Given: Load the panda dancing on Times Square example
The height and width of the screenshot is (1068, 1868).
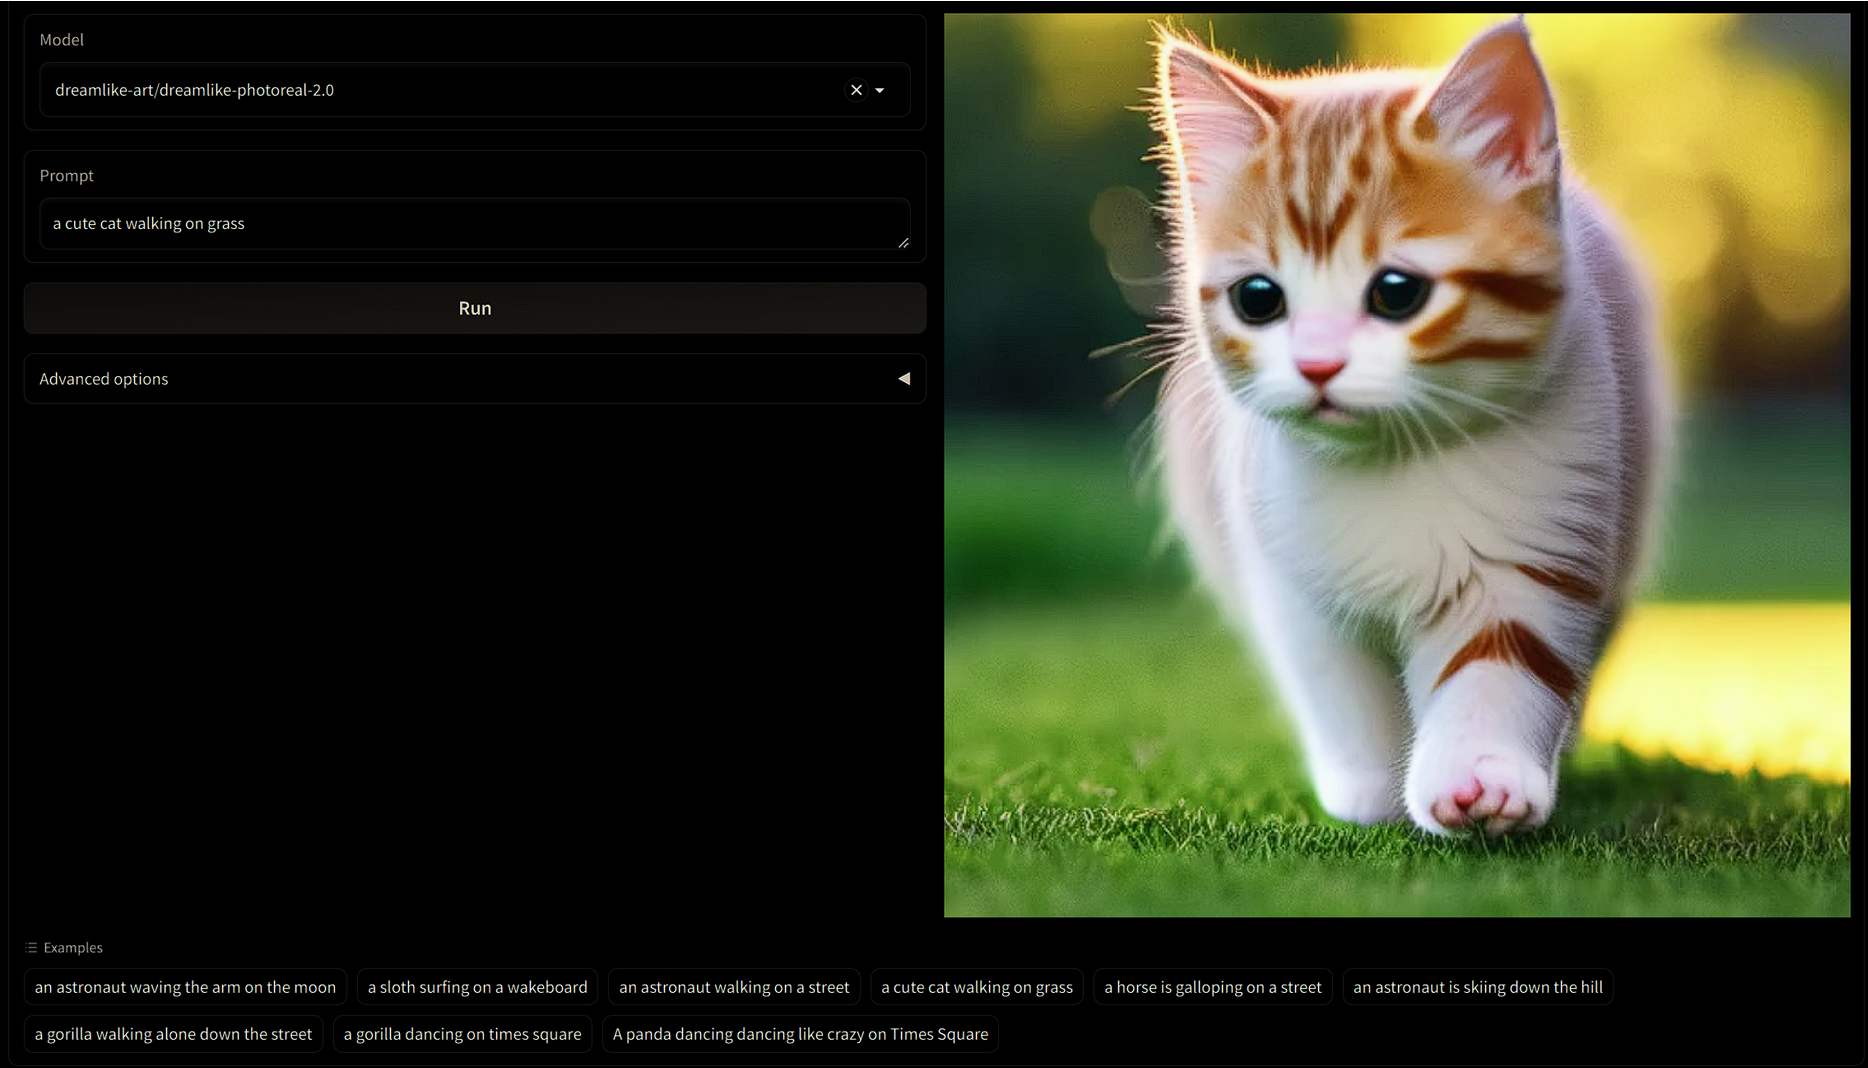Looking at the screenshot, I should (x=800, y=1034).
